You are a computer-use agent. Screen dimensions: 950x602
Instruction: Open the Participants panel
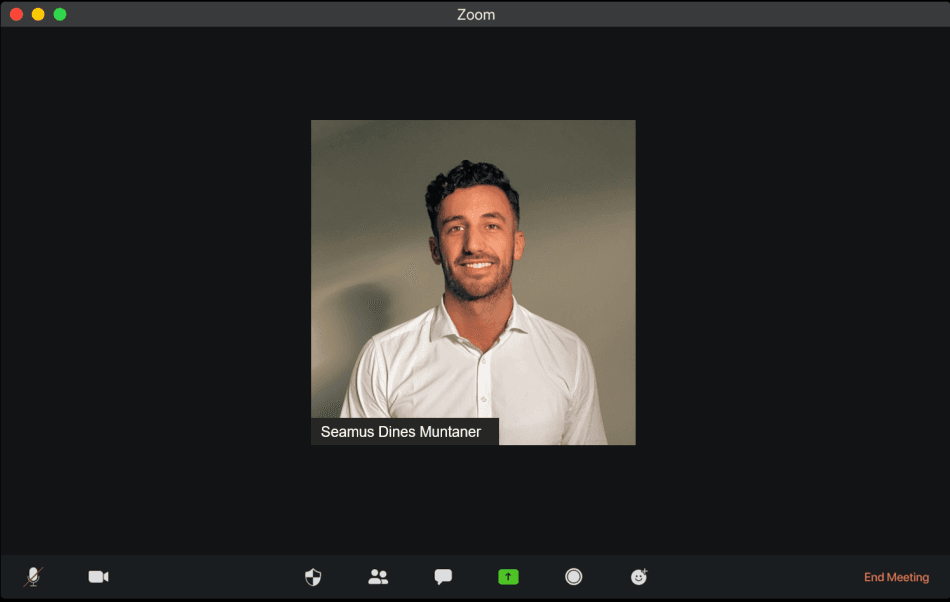[x=378, y=577]
